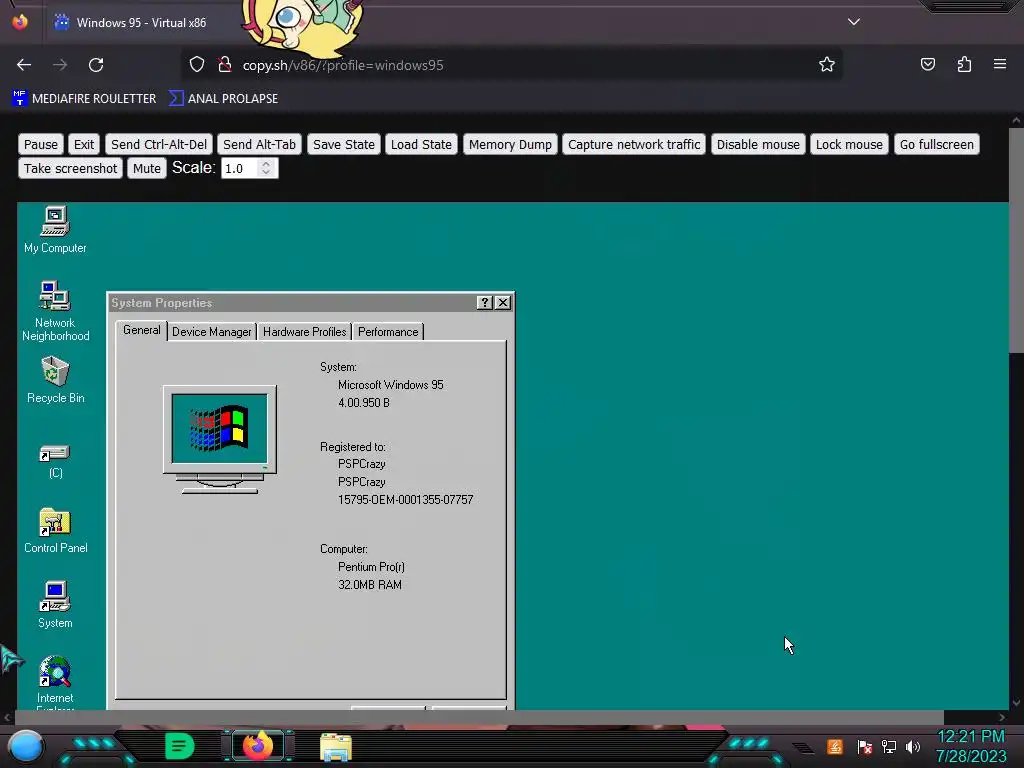Close the System Properties dialog
The width and height of the screenshot is (1024, 768).
502,302
